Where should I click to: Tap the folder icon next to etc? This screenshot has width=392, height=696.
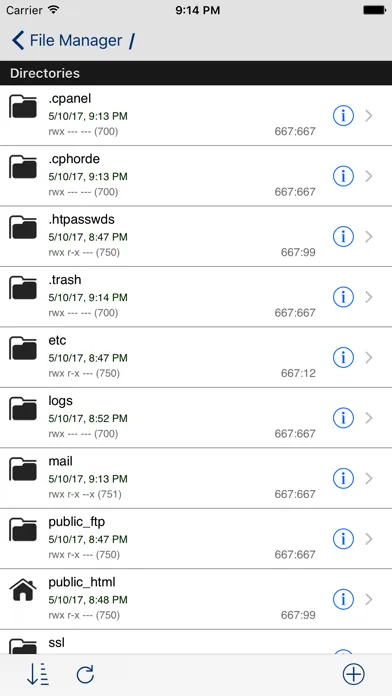coord(23,348)
